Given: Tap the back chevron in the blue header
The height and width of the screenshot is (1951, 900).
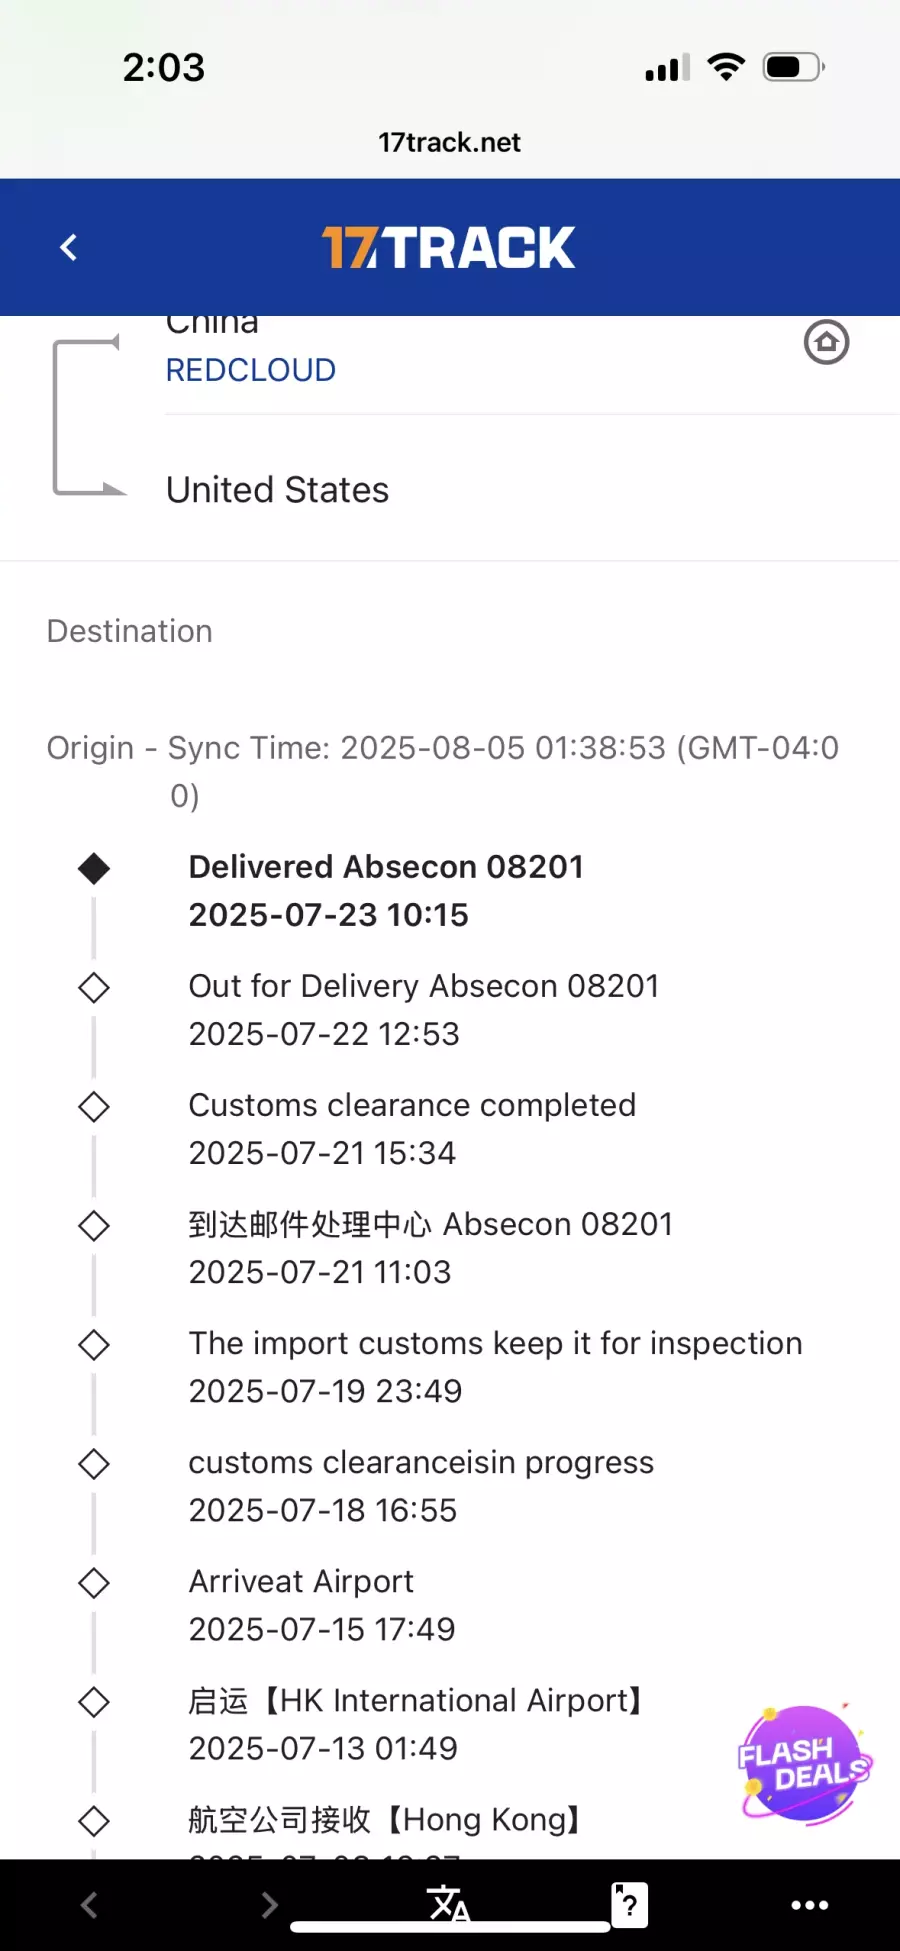Looking at the screenshot, I should coord(68,247).
